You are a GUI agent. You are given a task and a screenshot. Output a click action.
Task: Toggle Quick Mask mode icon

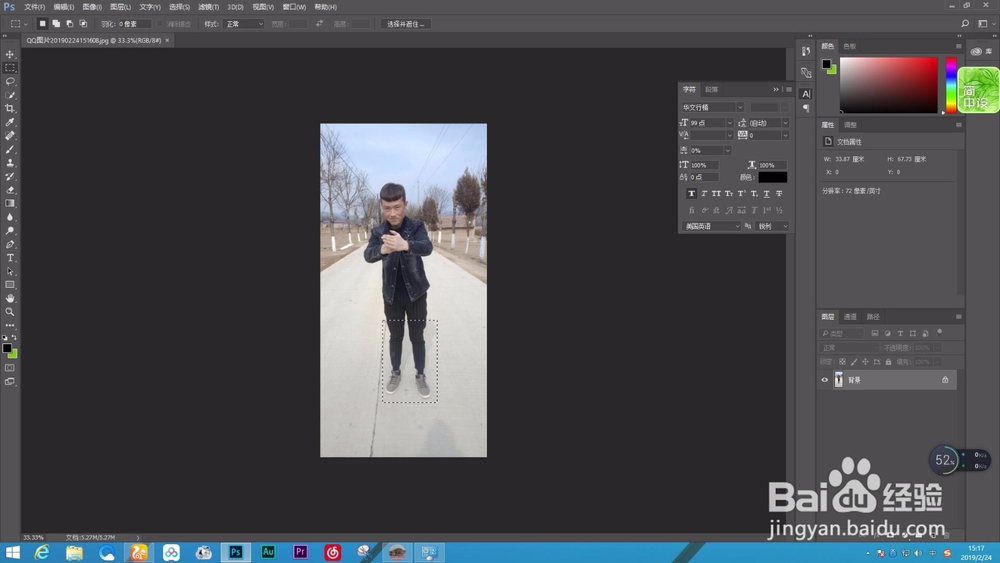coord(10,368)
